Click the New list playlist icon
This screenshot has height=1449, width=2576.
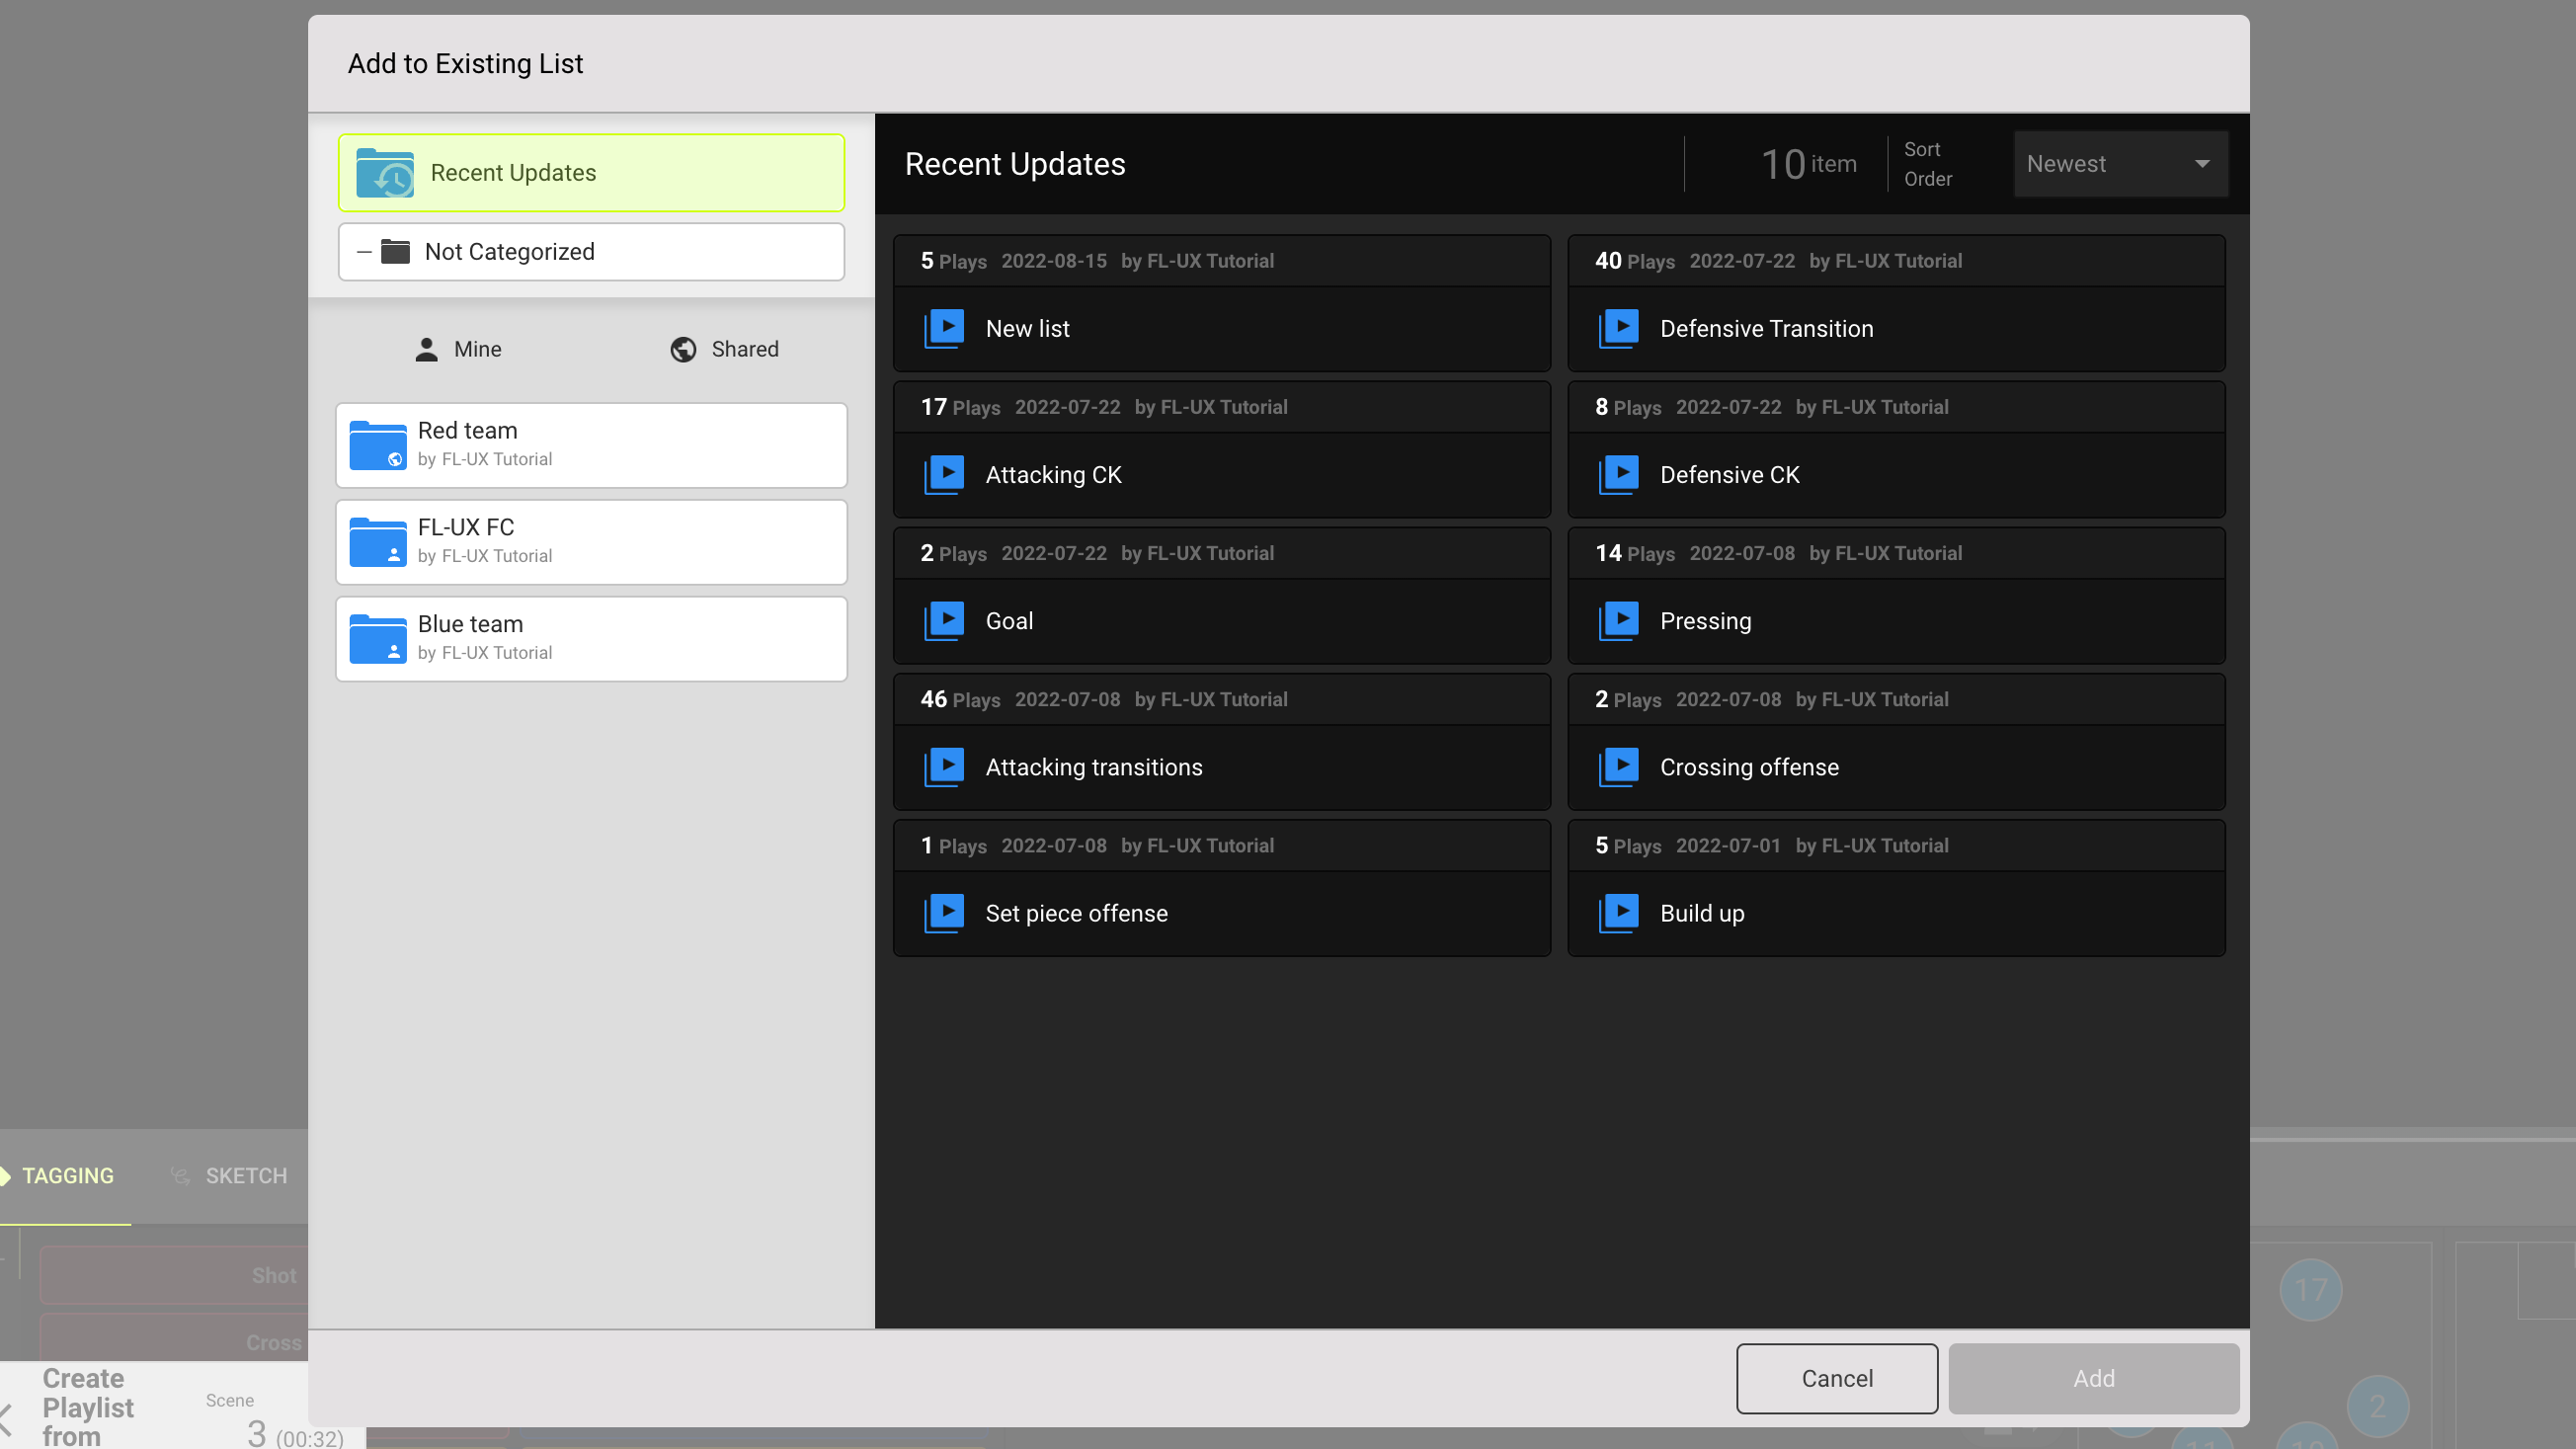pyautogui.click(x=944, y=329)
